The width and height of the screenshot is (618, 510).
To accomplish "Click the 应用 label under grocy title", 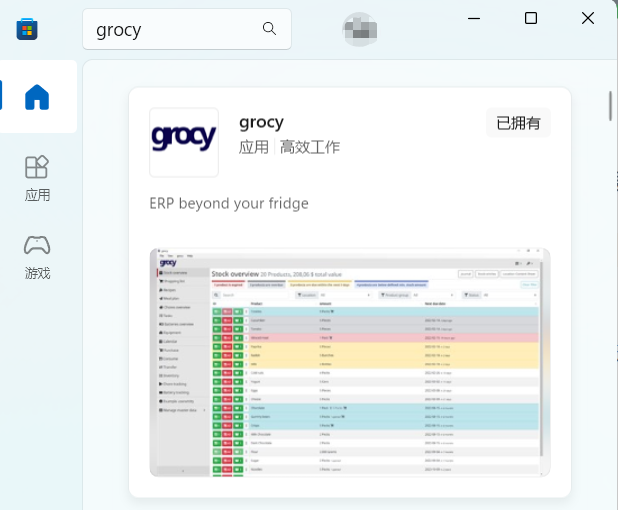I will pyautogui.click(x=253, y=147).
